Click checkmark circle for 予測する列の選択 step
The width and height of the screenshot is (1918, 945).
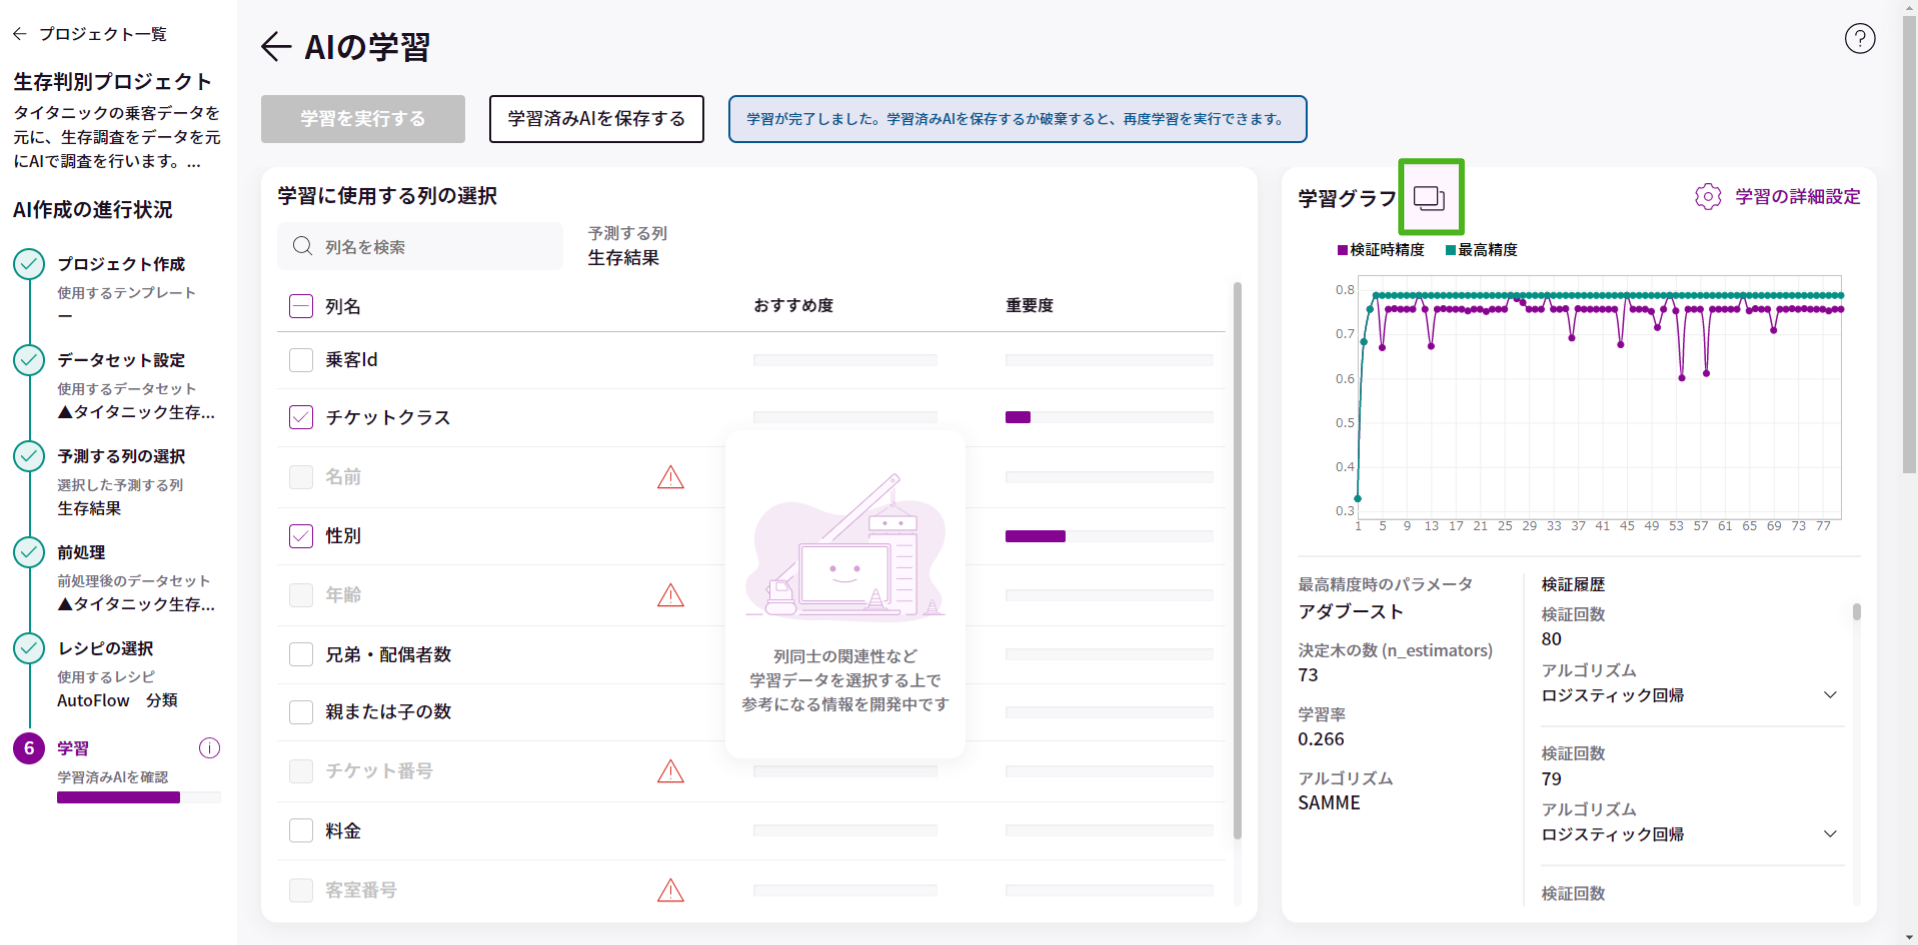29,456
